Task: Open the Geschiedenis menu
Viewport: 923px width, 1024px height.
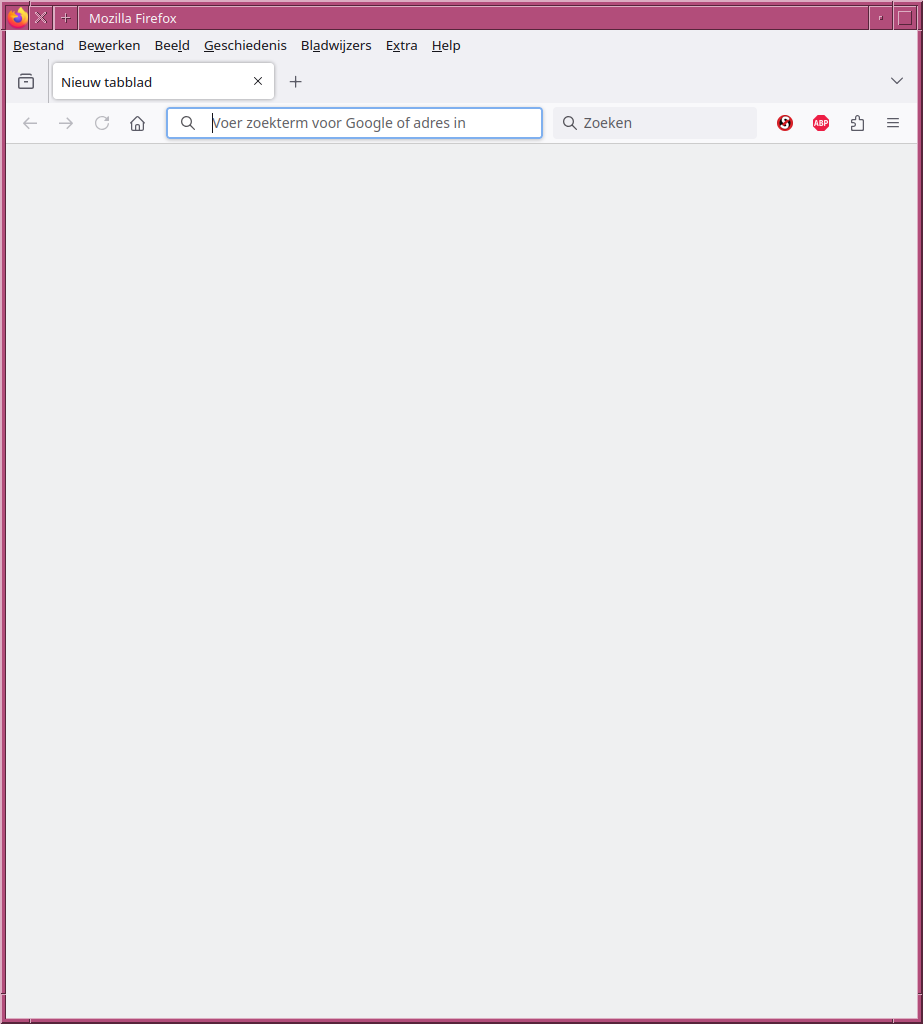Action: (x=245, y=46)
